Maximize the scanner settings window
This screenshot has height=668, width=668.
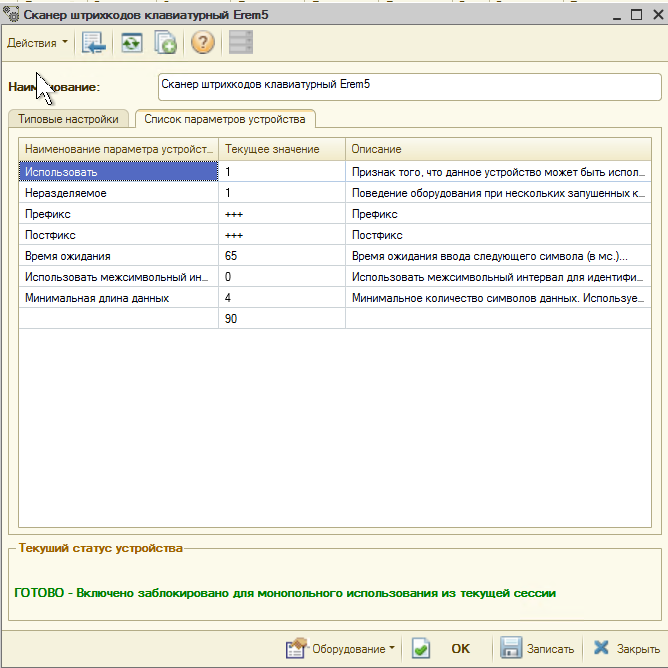tap(636, 14)
